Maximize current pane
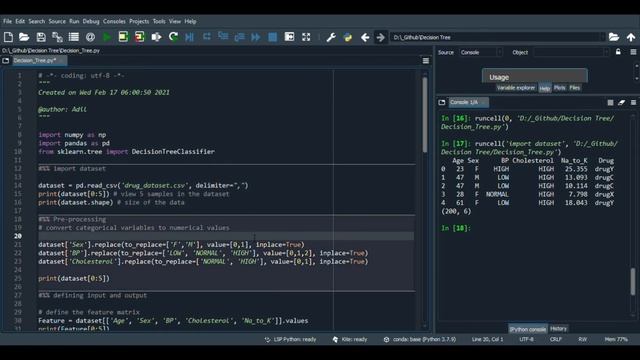Viewport: 640px width, 360px height. 289,37
